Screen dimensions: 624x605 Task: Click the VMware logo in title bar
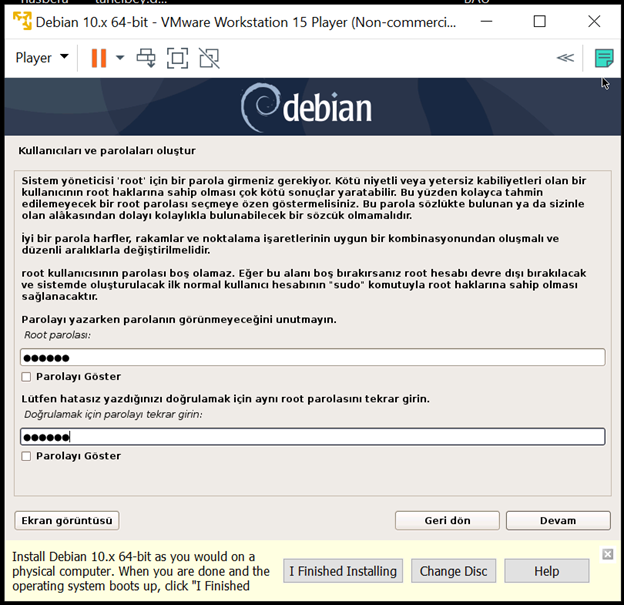[22, 21]
